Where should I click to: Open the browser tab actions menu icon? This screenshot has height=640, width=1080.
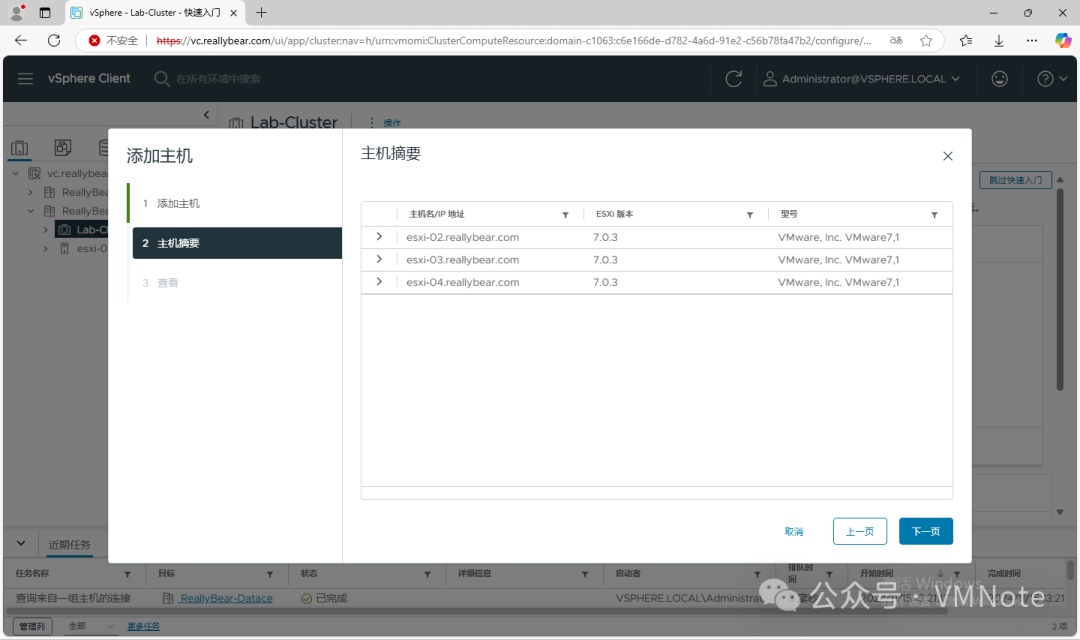point(45,12)
